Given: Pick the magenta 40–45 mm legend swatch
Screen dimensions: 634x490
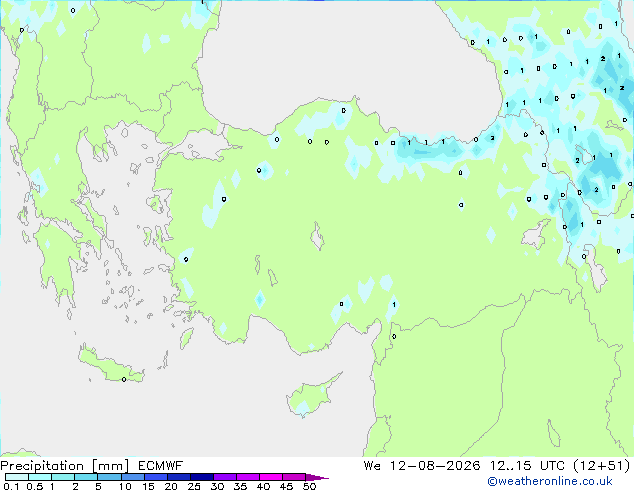Looking at the screenshot, I should [271, 477].
